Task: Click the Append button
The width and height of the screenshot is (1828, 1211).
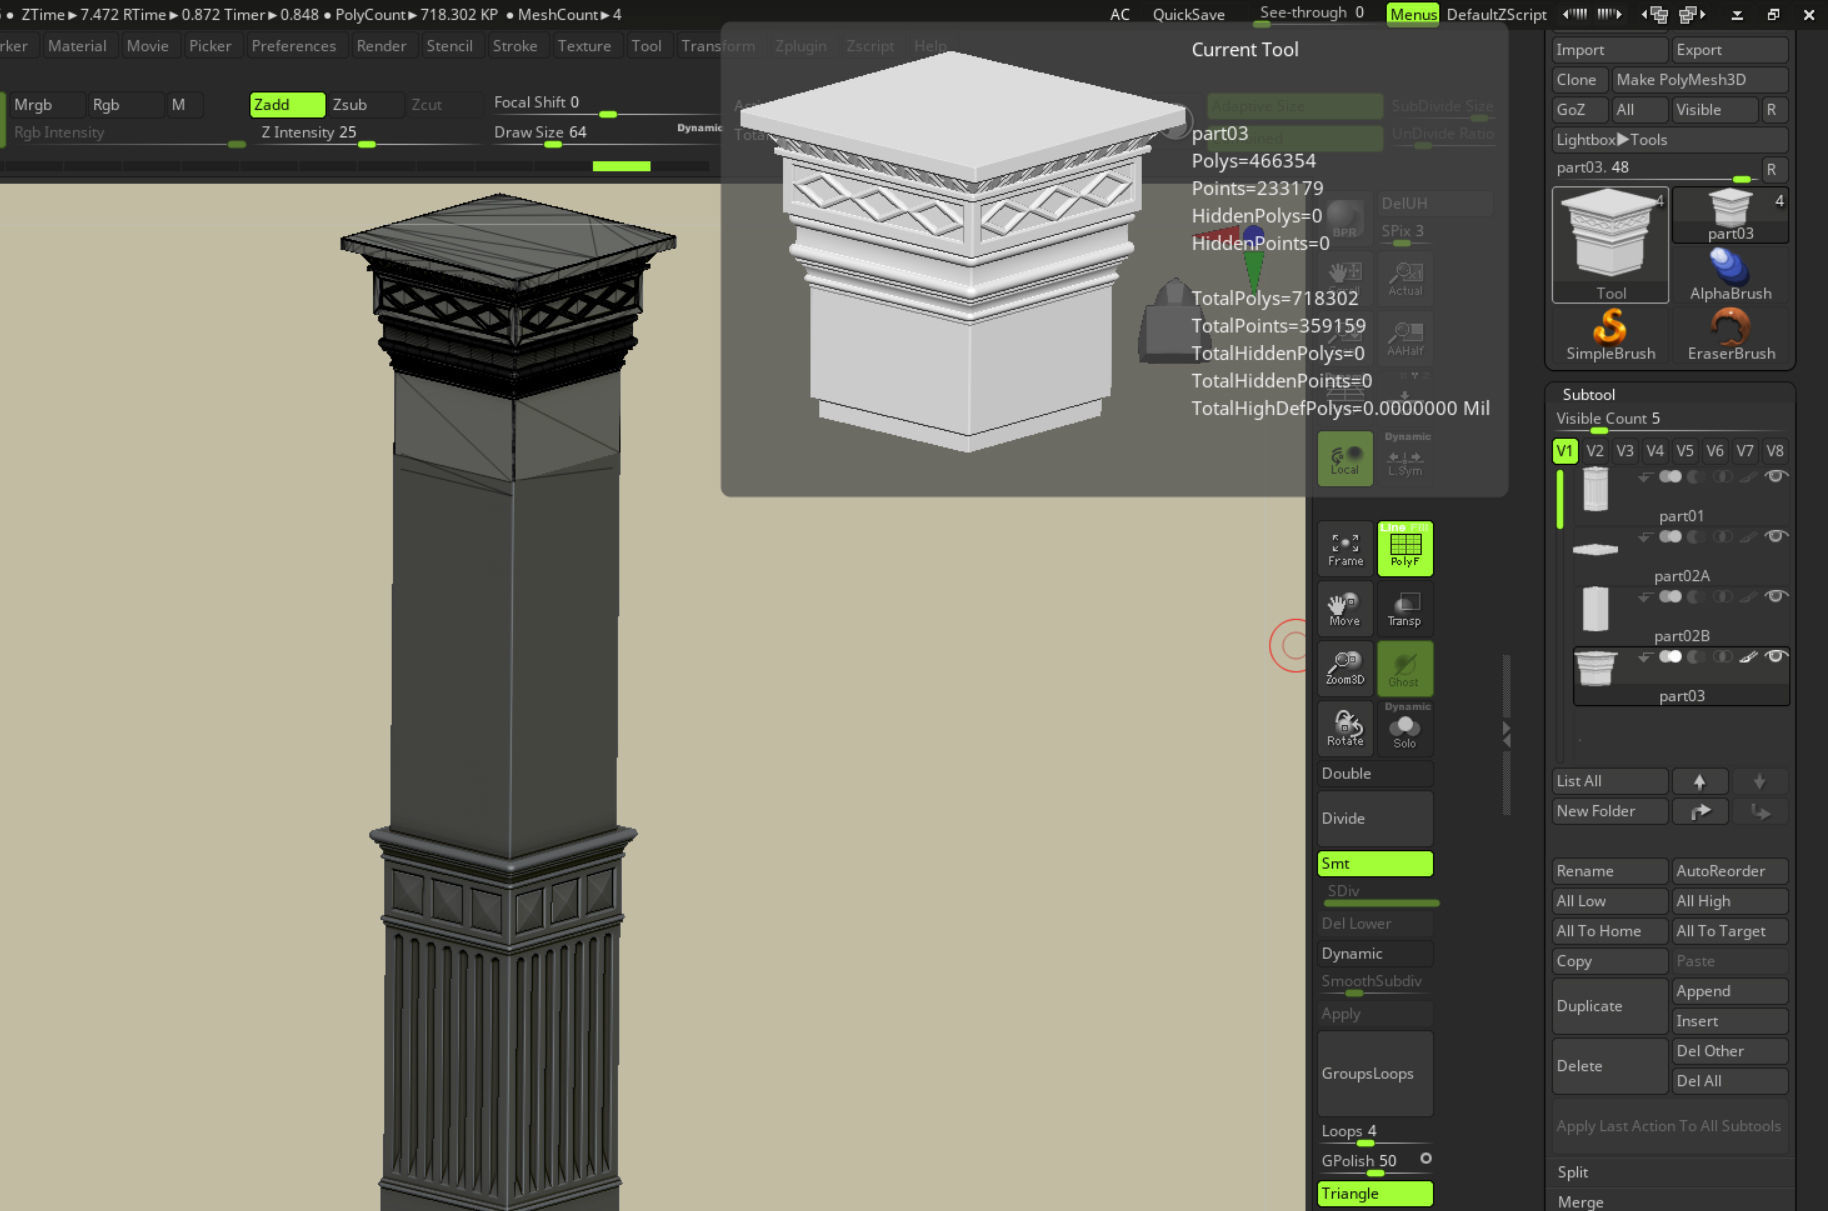Action: (1730, 991)
